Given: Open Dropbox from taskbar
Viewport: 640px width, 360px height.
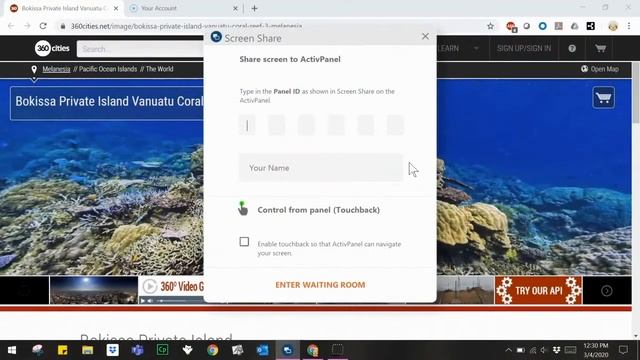Looking at the screenshot, I should 113,350.
